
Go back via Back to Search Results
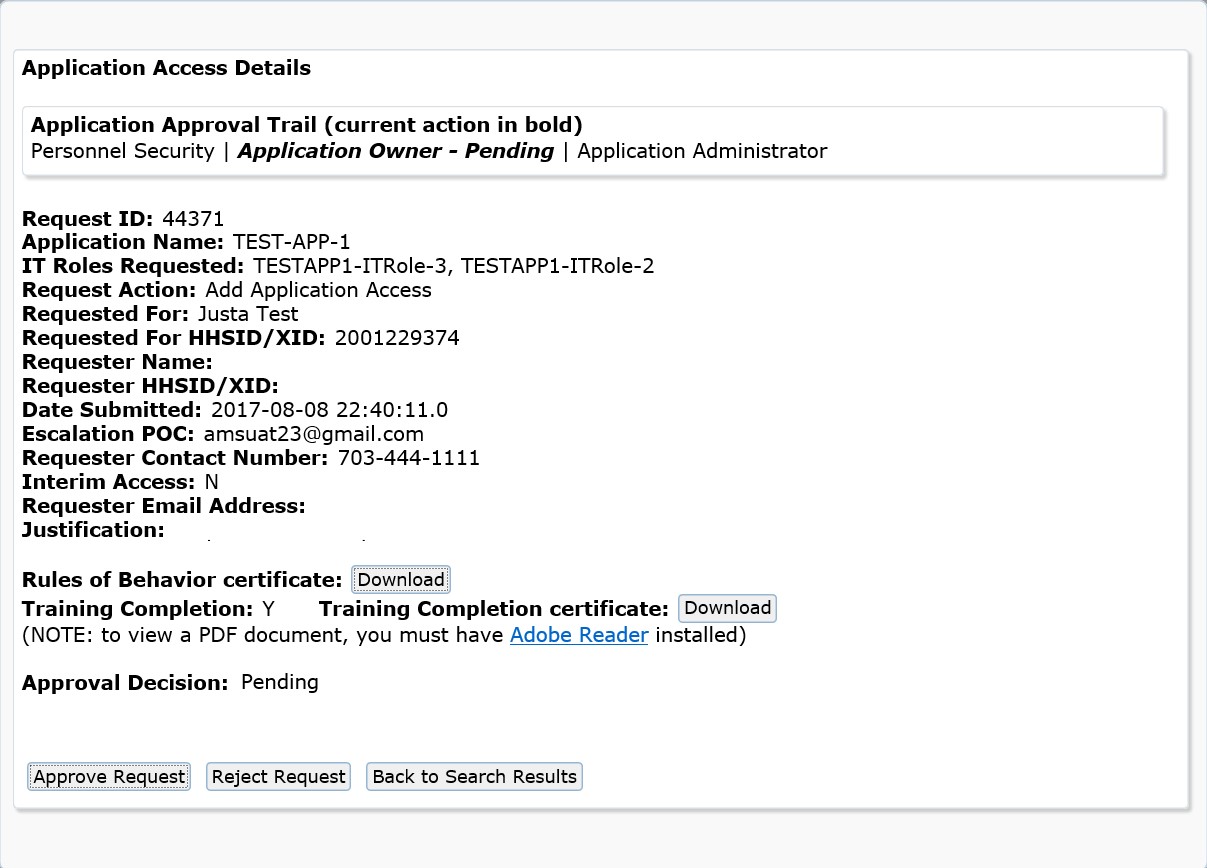click(x=474, y=777)
